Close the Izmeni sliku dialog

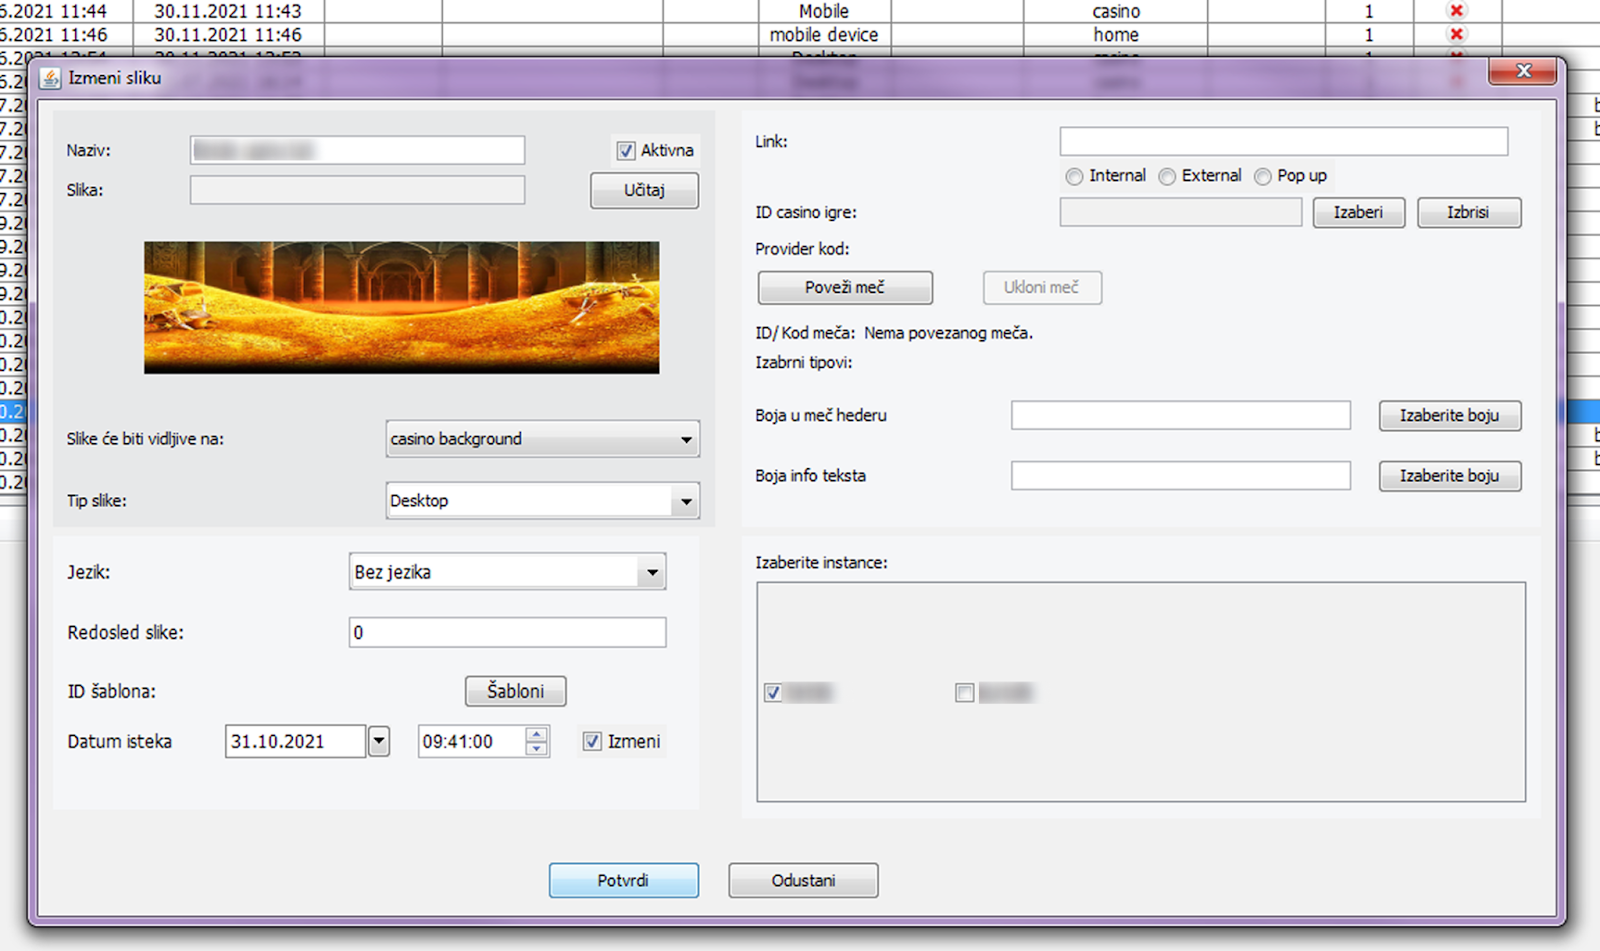[1523, 71]
